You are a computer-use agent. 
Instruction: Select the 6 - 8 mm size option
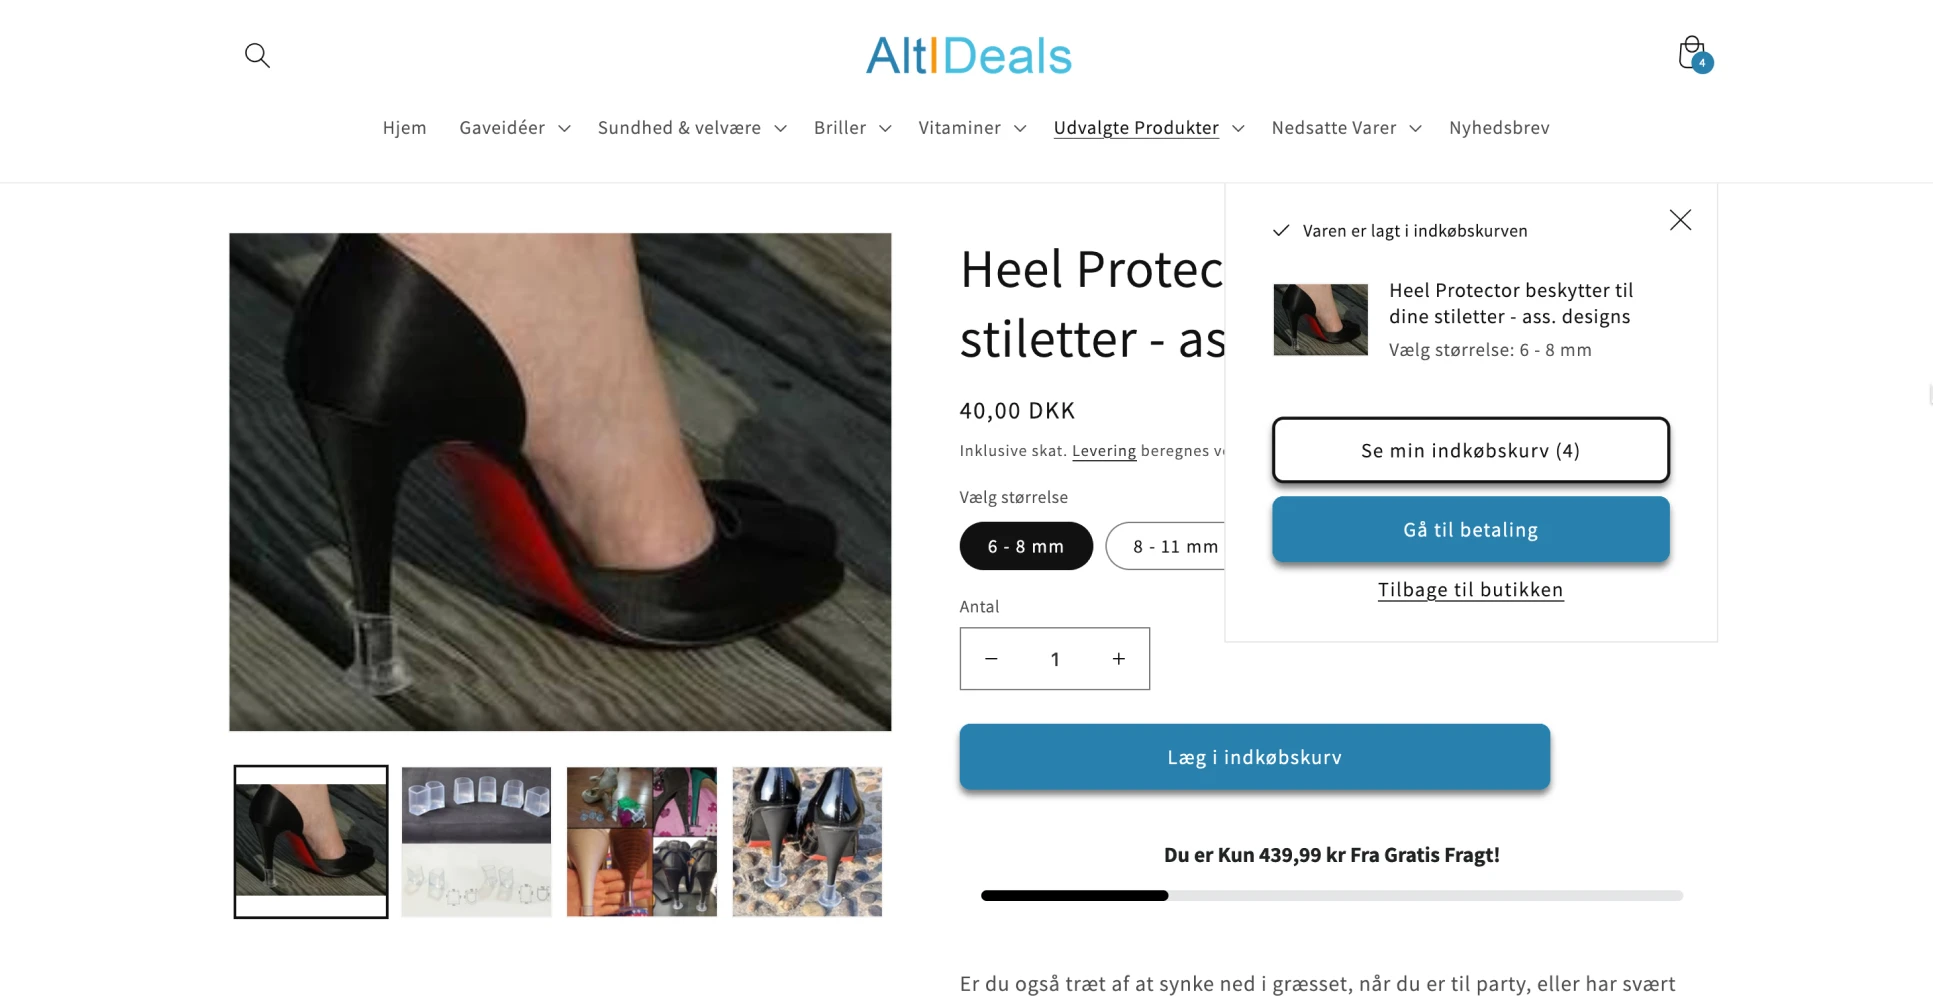pos(1026,546)
